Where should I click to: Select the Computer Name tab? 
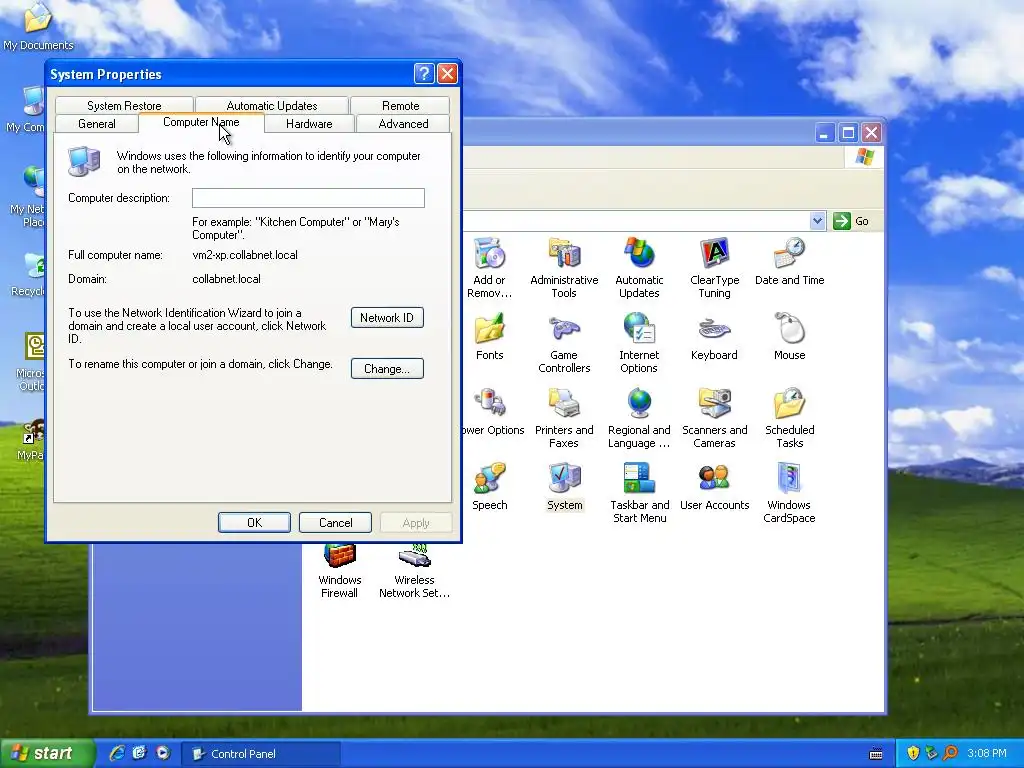click(x=201, y=122)
